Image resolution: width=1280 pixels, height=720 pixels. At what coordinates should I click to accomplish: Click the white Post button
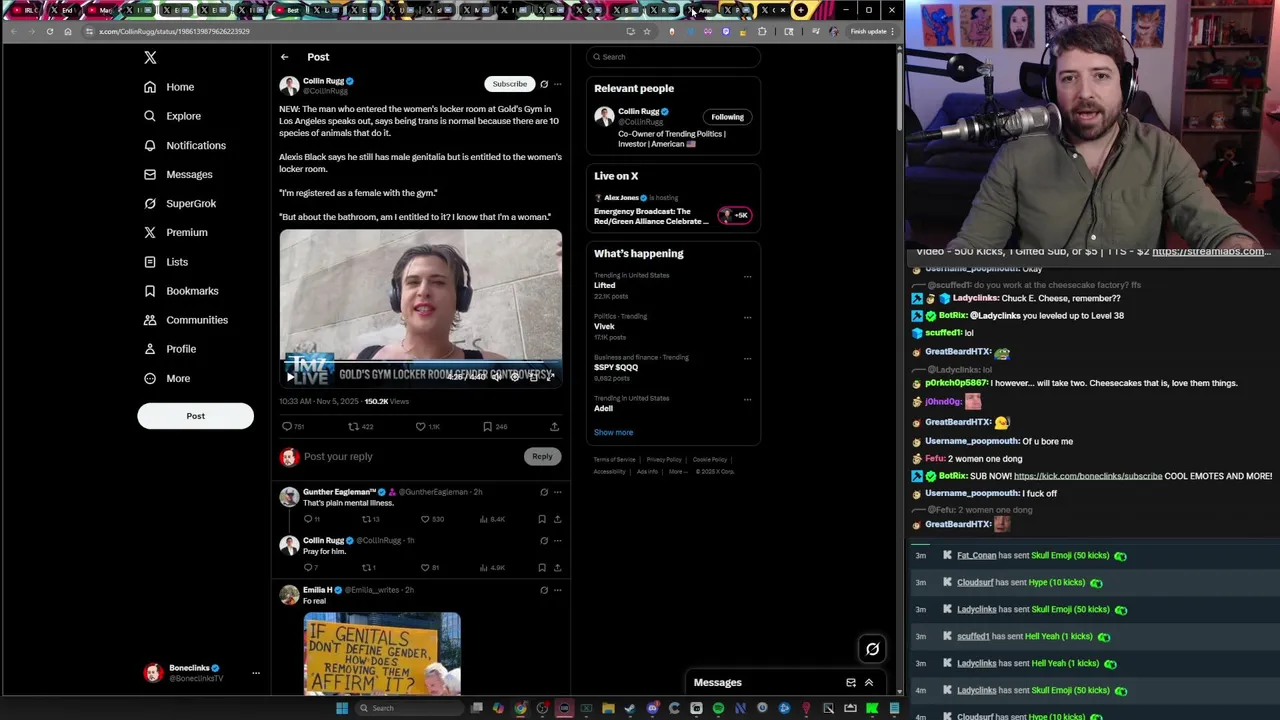point(195,416)
